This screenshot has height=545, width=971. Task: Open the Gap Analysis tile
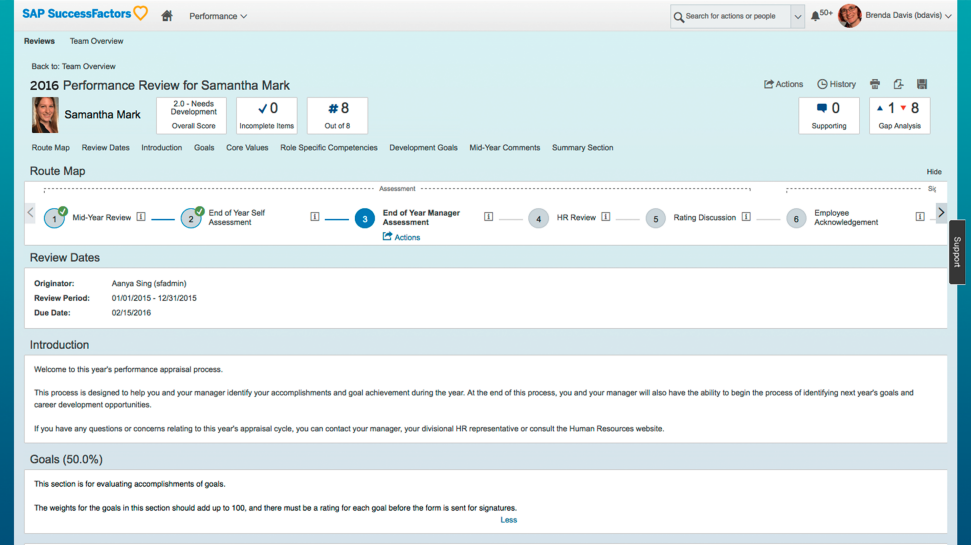(x=899, y=115)
